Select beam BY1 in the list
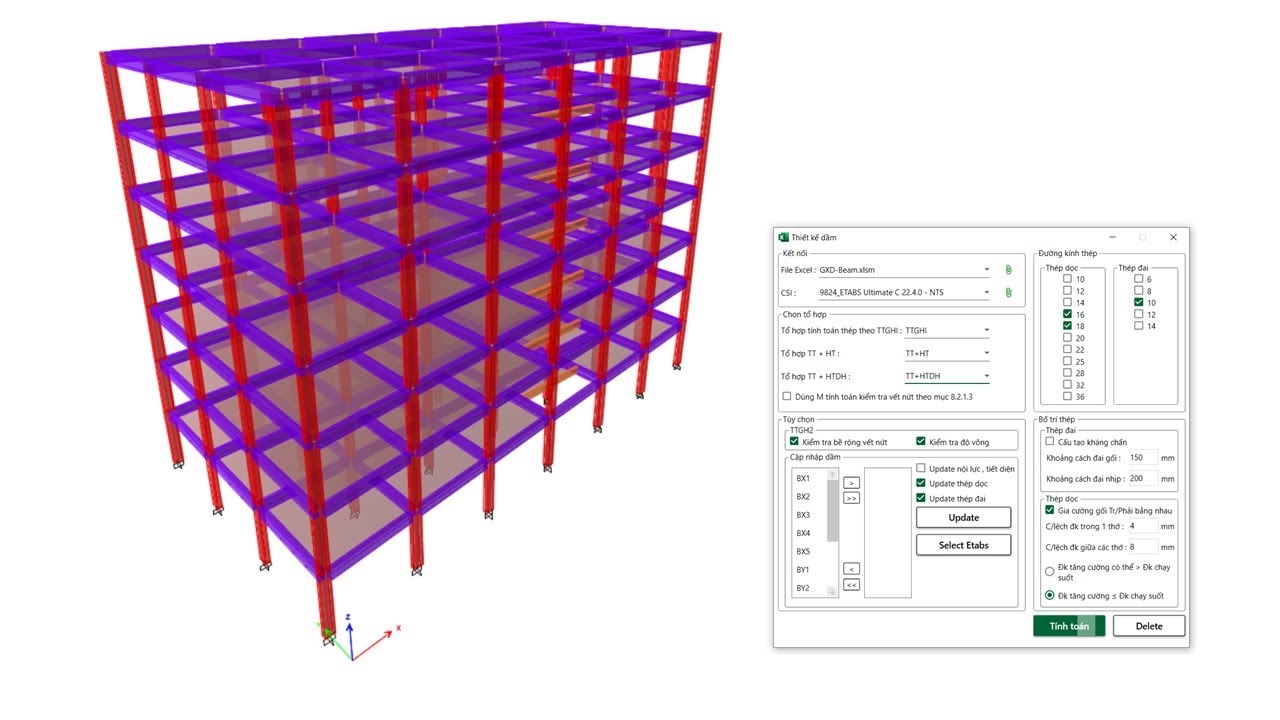This screenshot has height=720, width=1280. pyautogui.click(x=803, y=569)
